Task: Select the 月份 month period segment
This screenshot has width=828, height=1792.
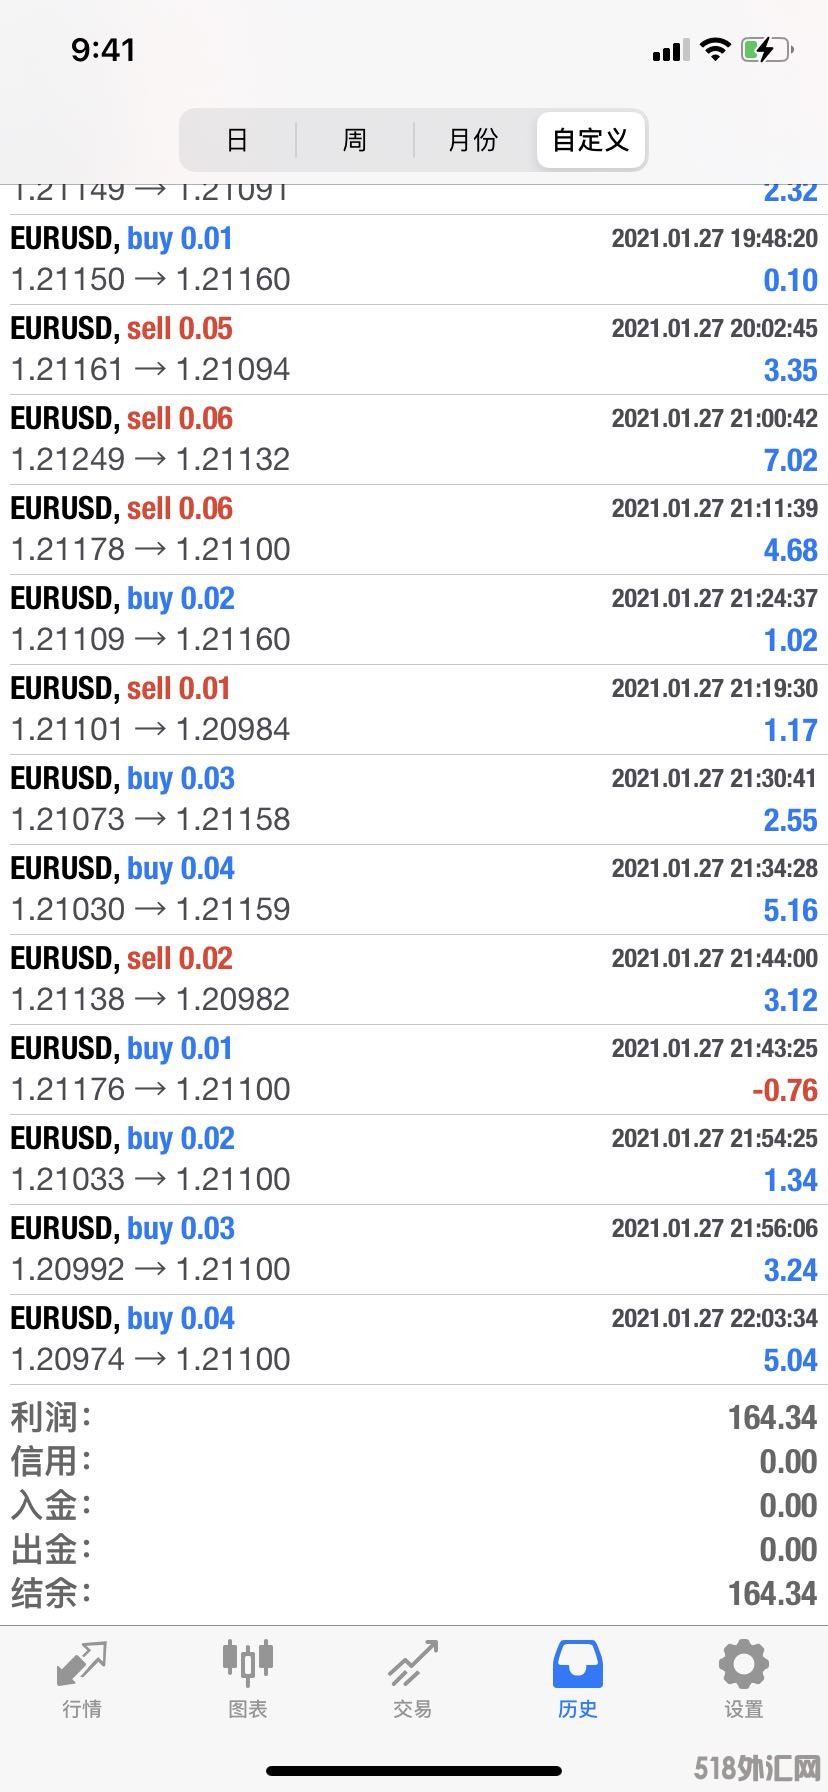Action: coord(473,140)
